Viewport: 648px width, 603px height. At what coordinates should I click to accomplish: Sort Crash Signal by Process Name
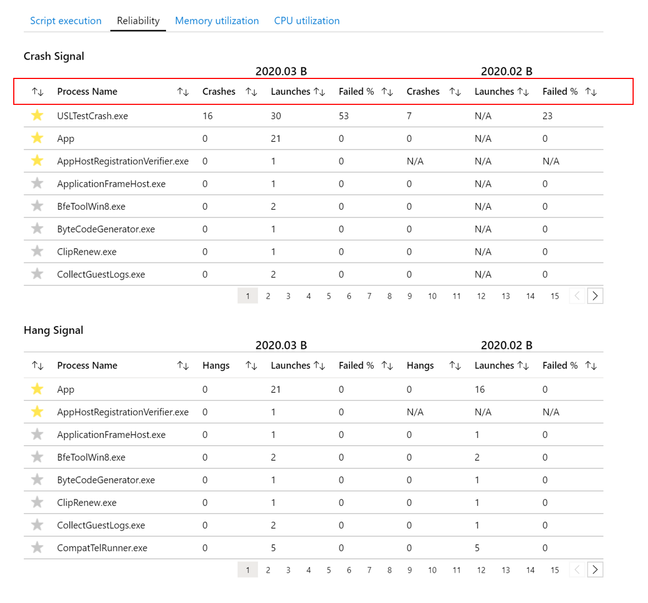[183, 92]
